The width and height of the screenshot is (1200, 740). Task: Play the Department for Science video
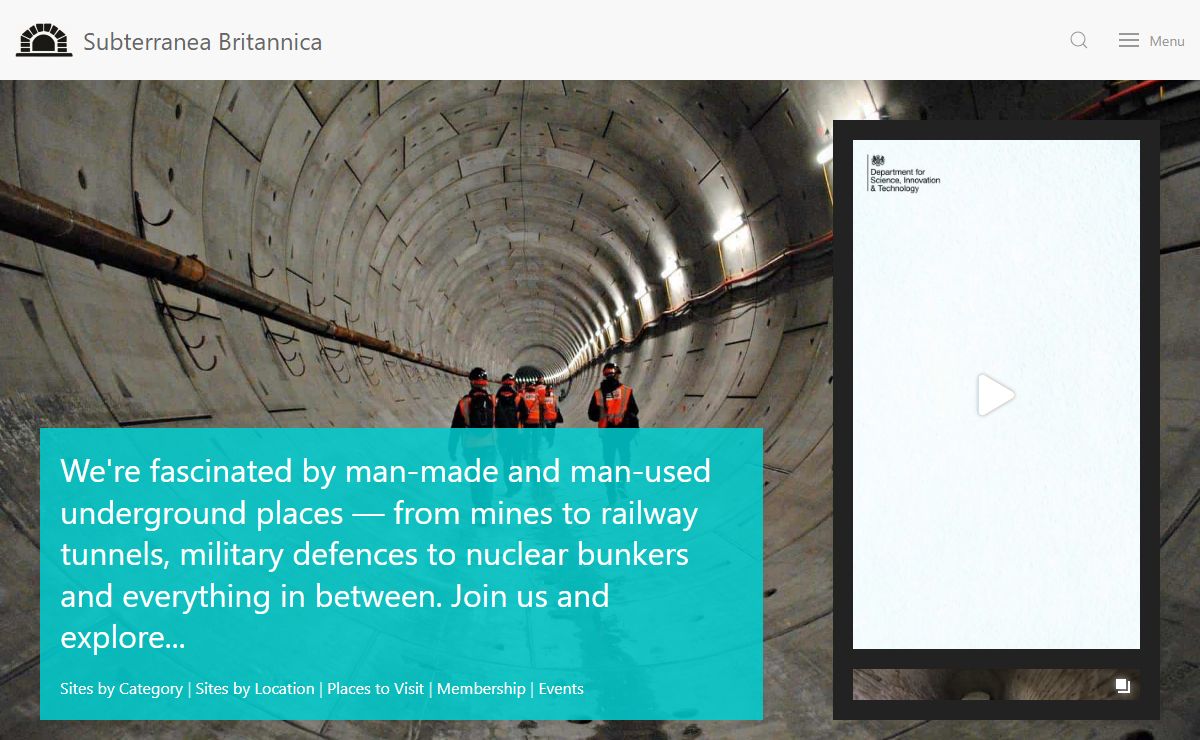996,394
